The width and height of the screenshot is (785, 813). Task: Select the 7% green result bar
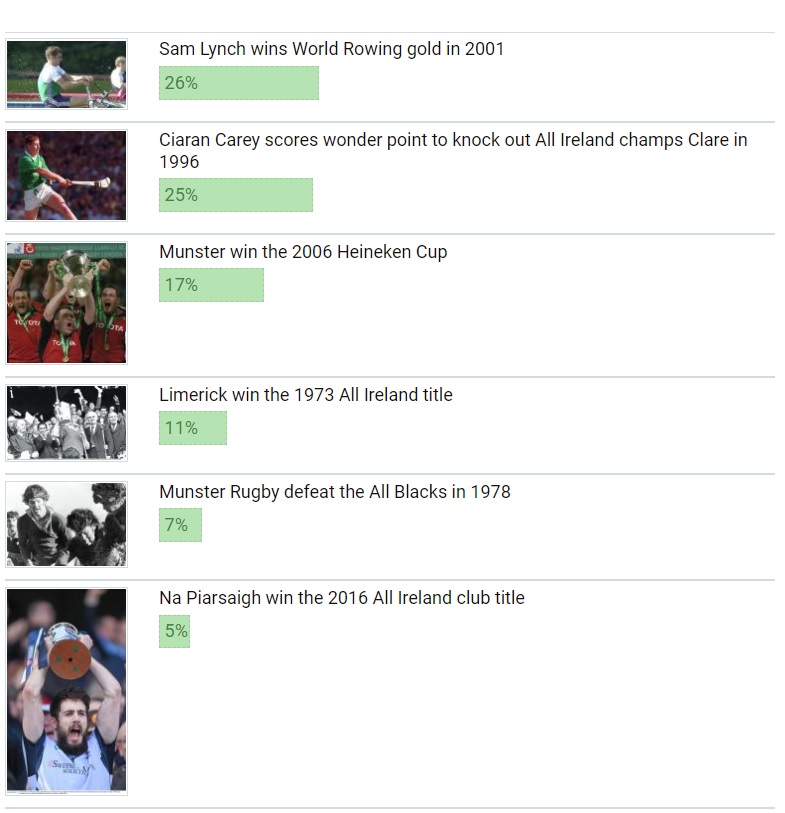tap(180, 525)
